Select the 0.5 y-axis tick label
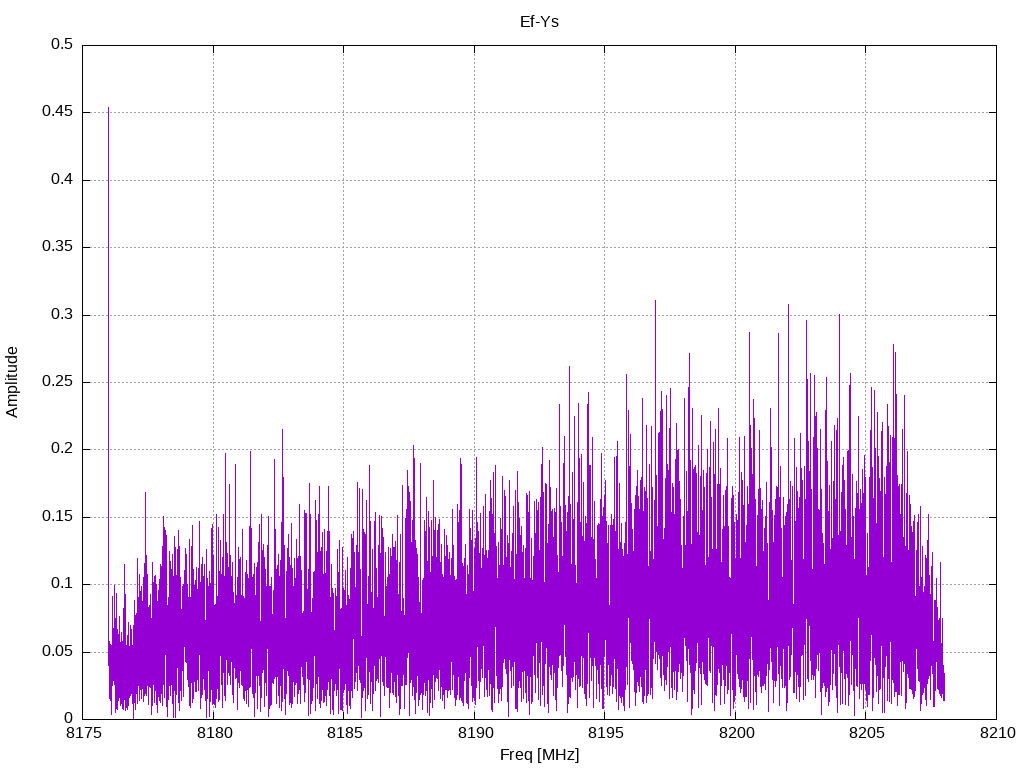1024x768 pixels. point(62,45)
